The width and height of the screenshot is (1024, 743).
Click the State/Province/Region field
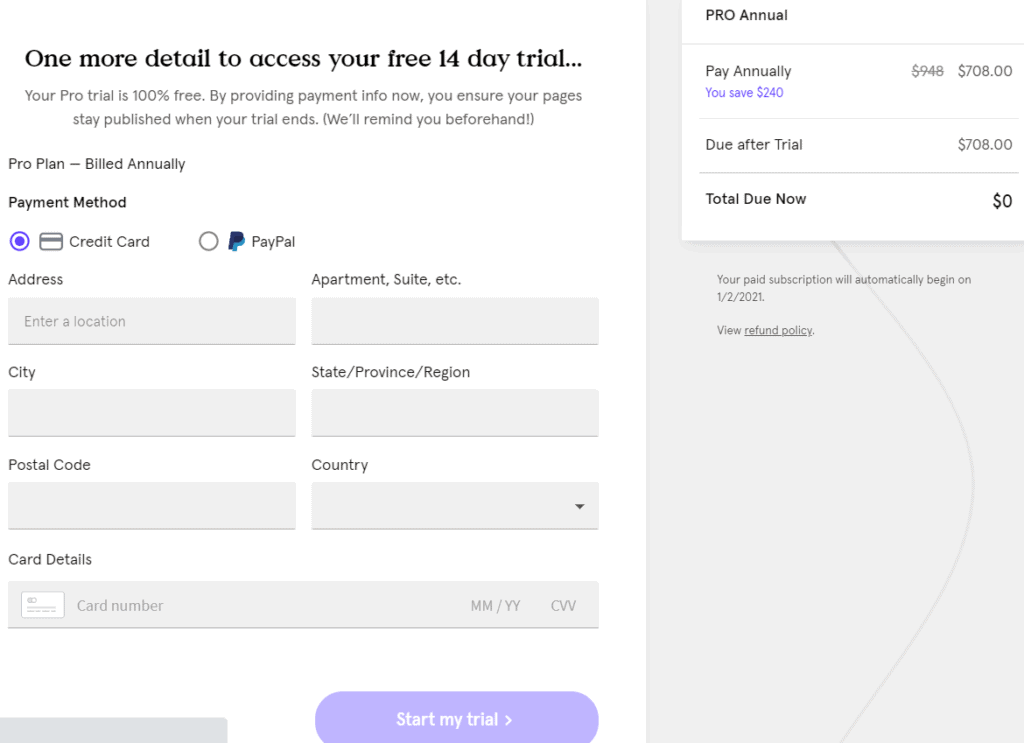pos(455,413)
